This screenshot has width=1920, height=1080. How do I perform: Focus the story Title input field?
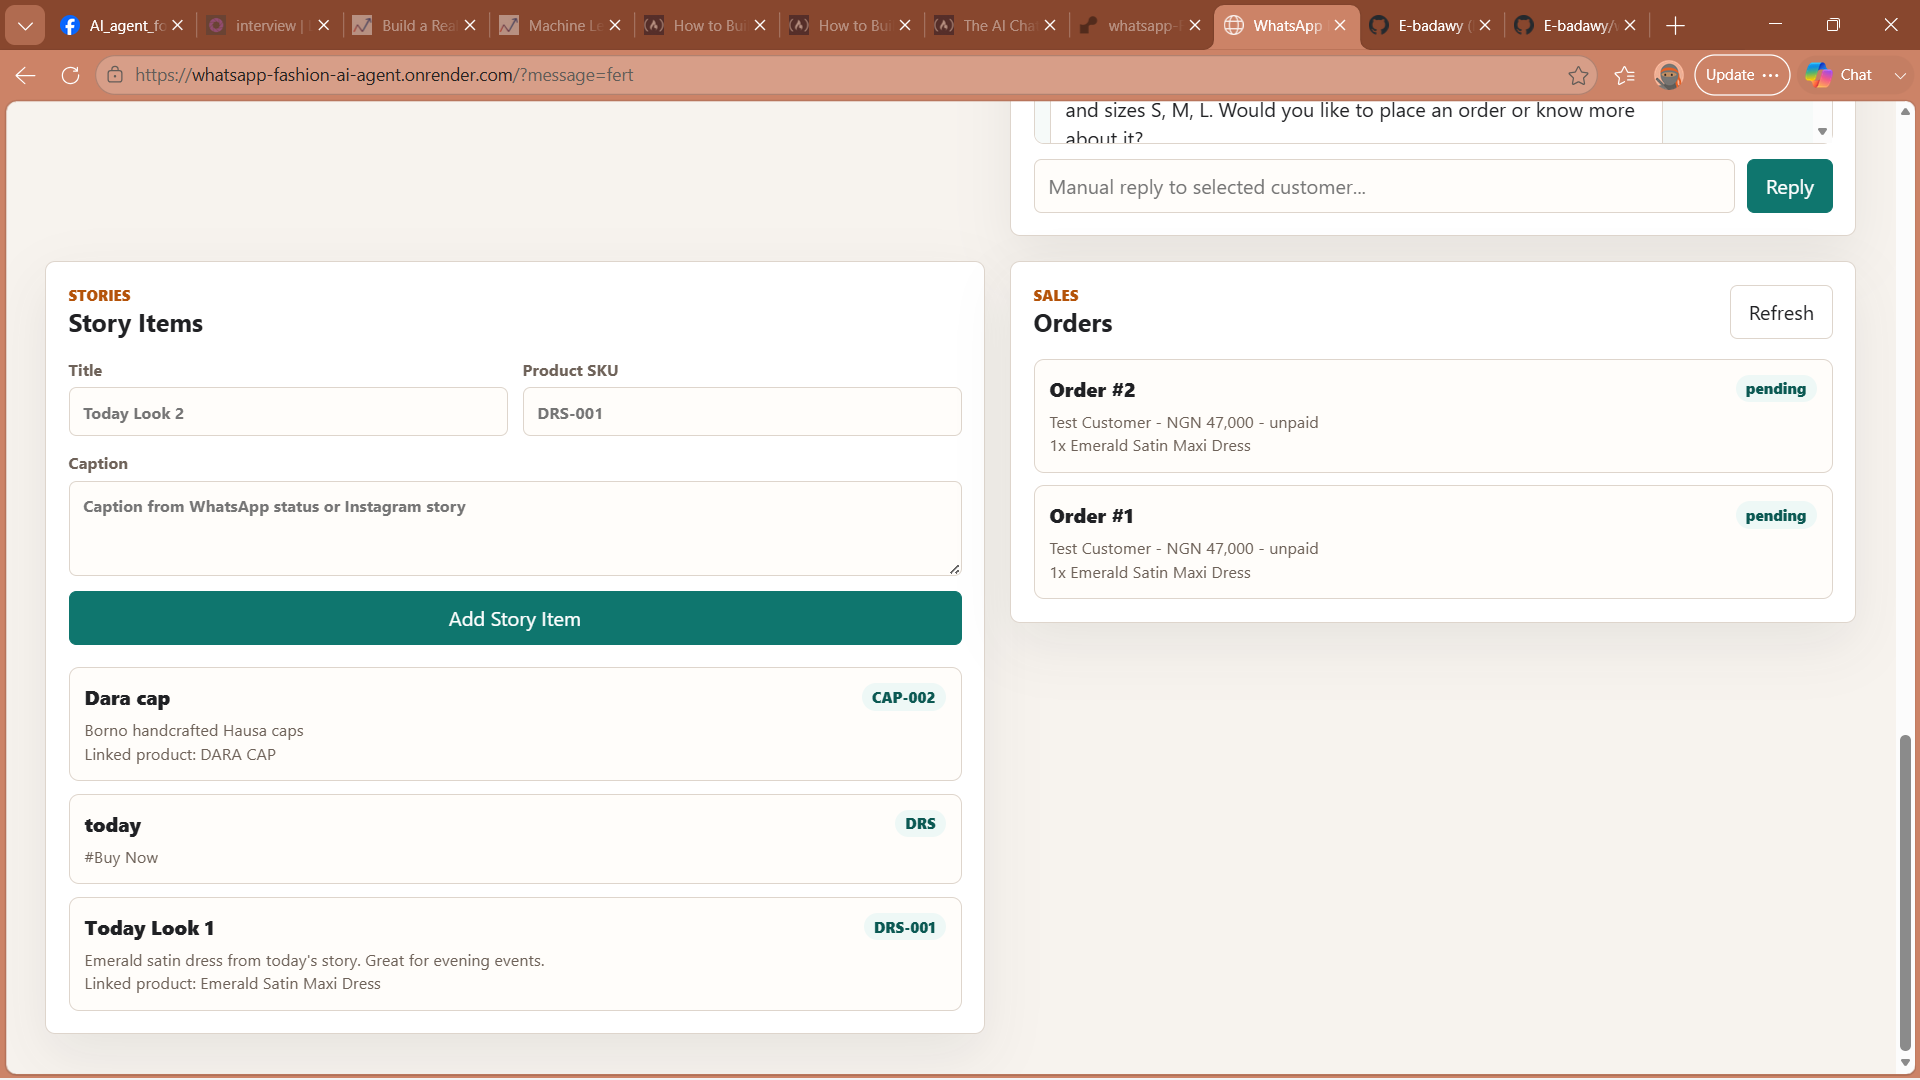[x=288, y=412]
